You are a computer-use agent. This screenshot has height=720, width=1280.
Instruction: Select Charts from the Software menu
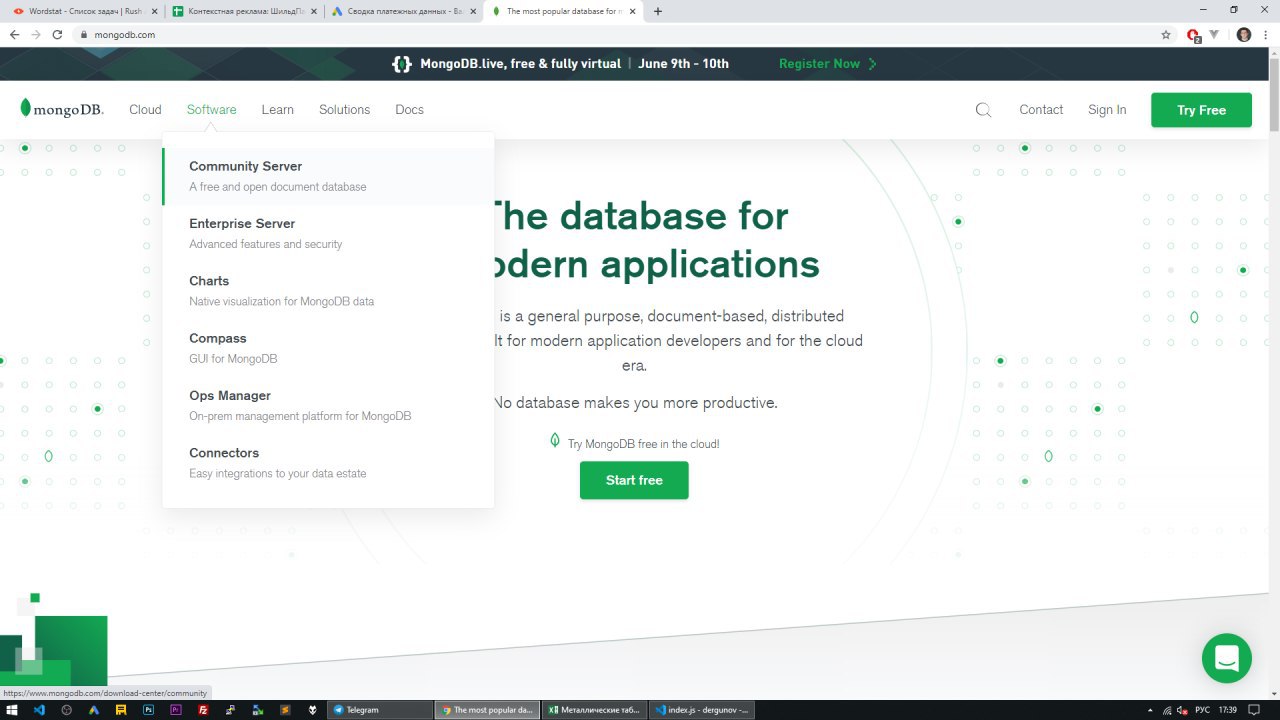(328, 290)
